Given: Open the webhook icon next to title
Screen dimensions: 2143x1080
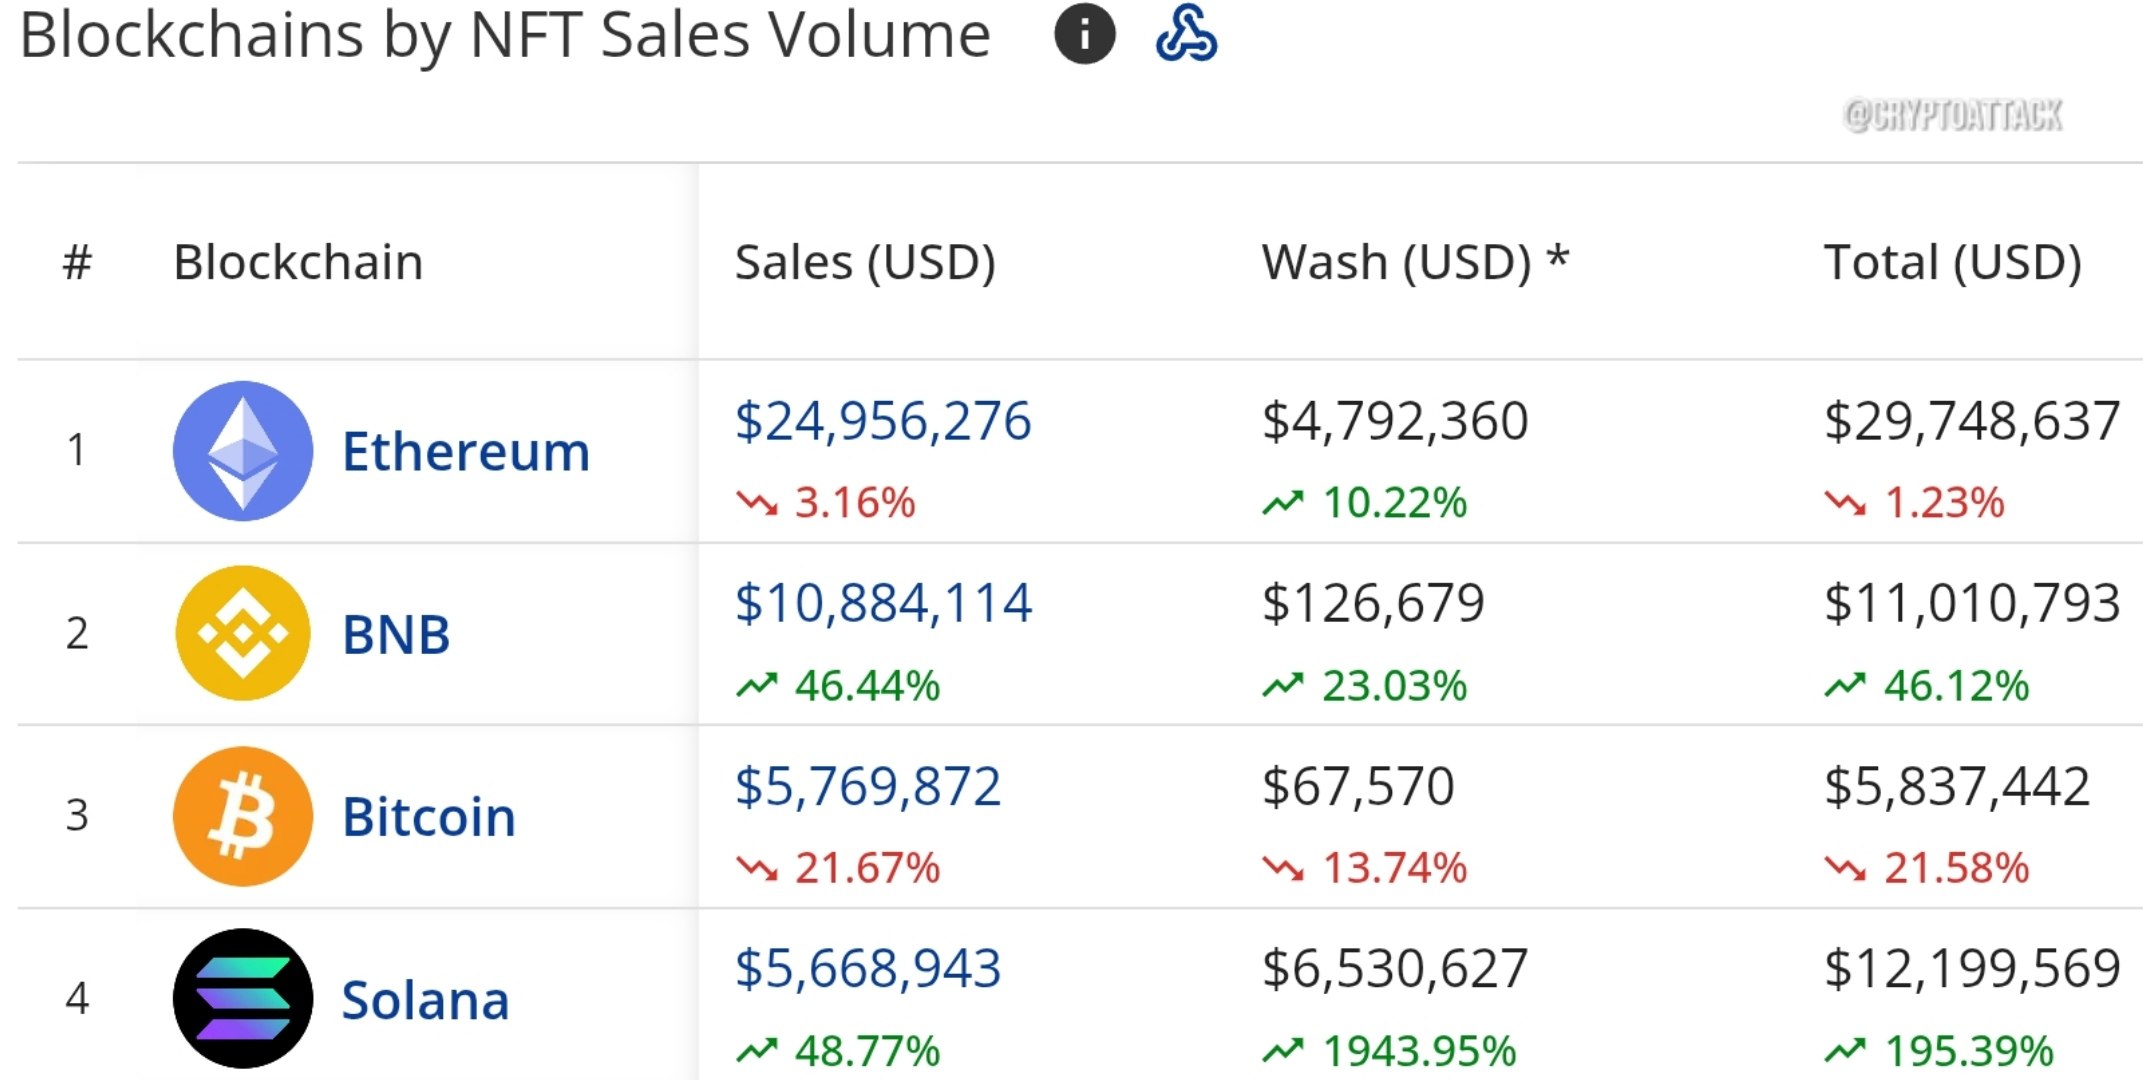Looking at the screenshot, I should 1186,34.
